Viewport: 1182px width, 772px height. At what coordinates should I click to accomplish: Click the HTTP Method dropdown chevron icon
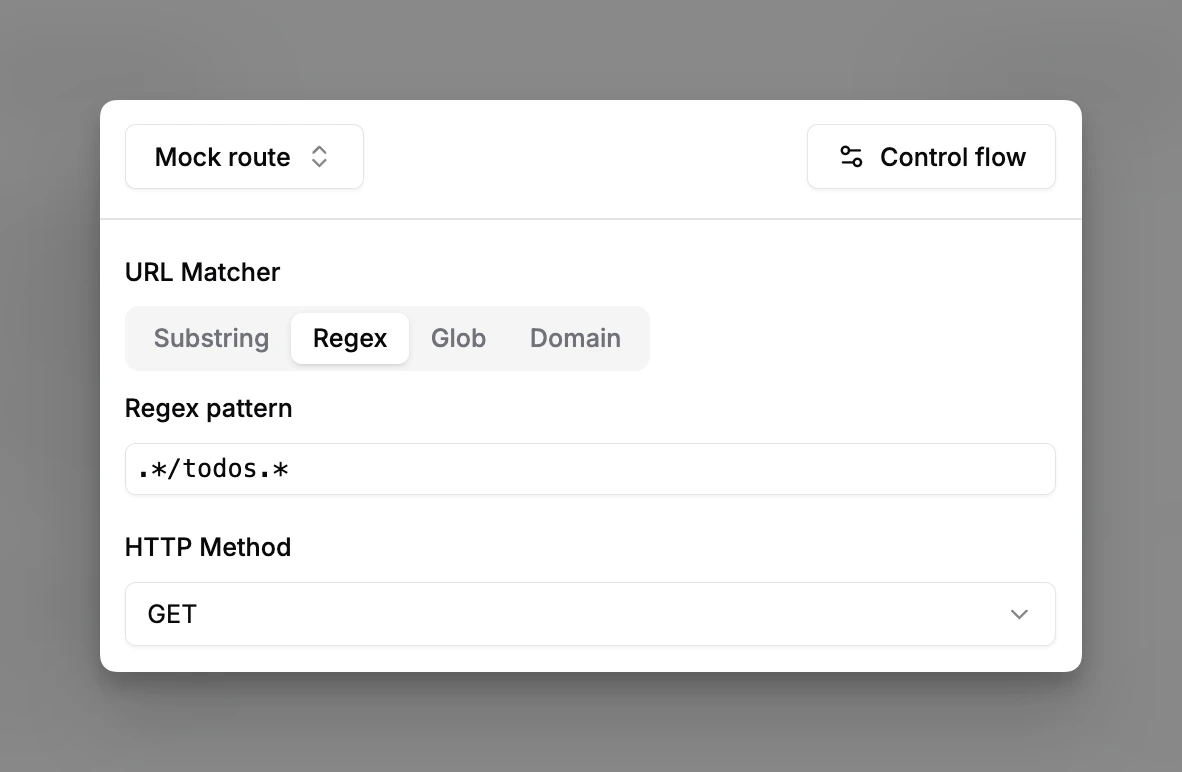click(x=1019, y=614)
